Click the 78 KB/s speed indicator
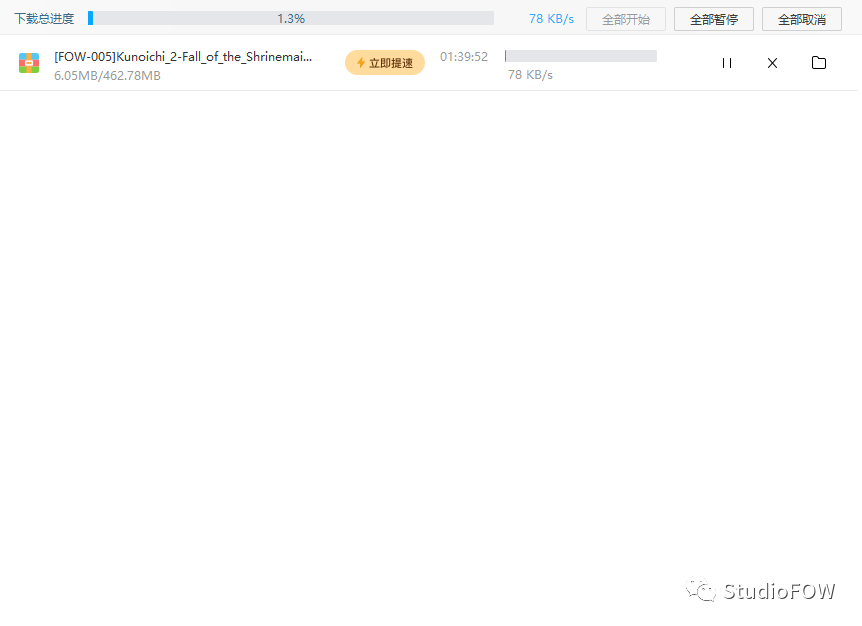Viewport: 862px width, 626px height. (551, 17)
